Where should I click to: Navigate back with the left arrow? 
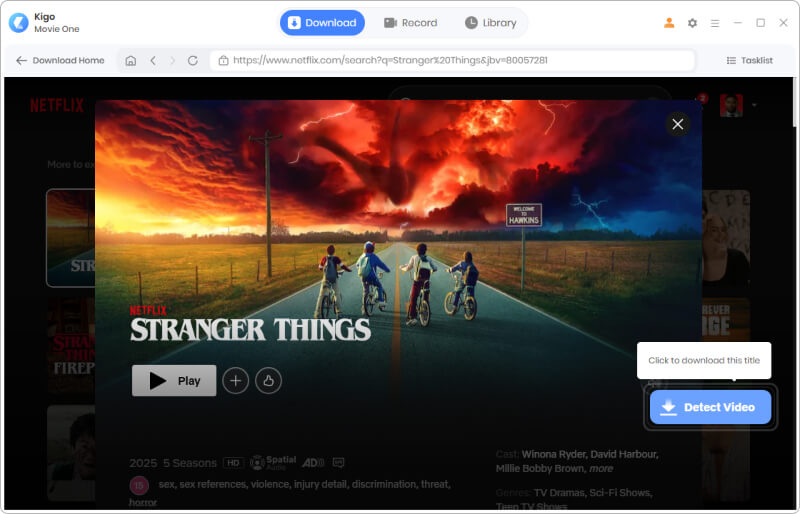point(153,61)
